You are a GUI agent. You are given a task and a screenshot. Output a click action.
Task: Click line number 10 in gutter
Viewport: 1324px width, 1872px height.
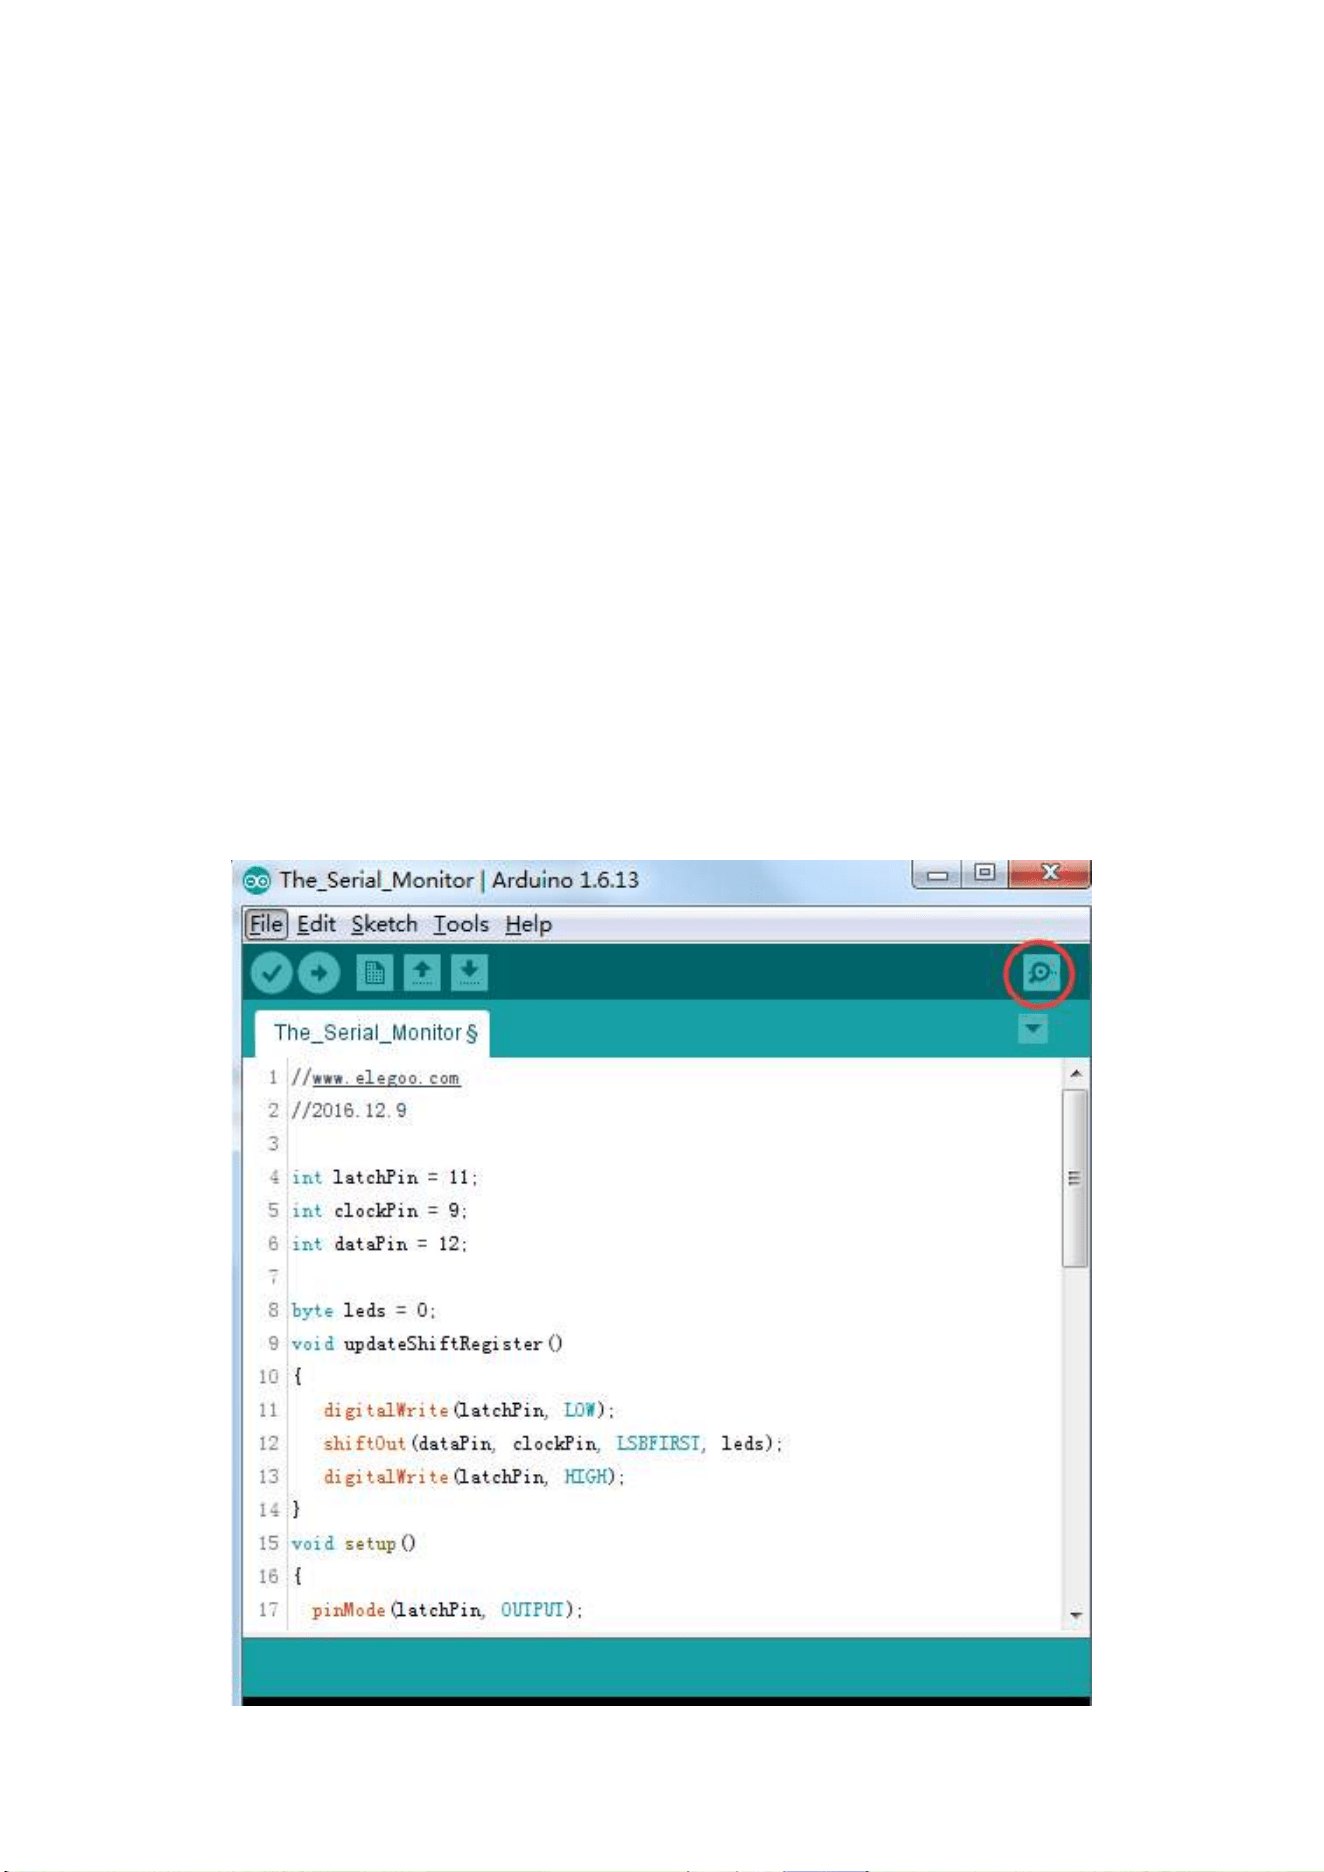268,1376
